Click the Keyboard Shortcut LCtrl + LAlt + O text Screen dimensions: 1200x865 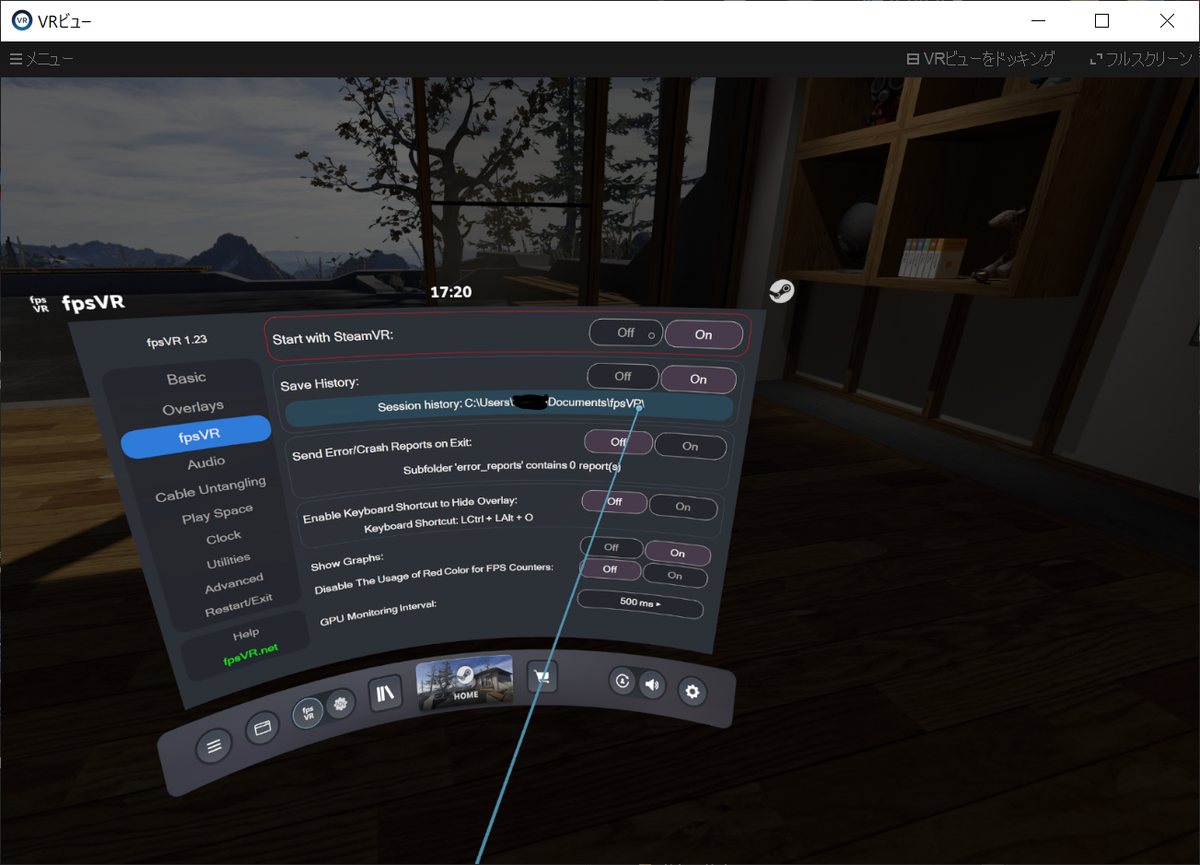pos(448,522)
